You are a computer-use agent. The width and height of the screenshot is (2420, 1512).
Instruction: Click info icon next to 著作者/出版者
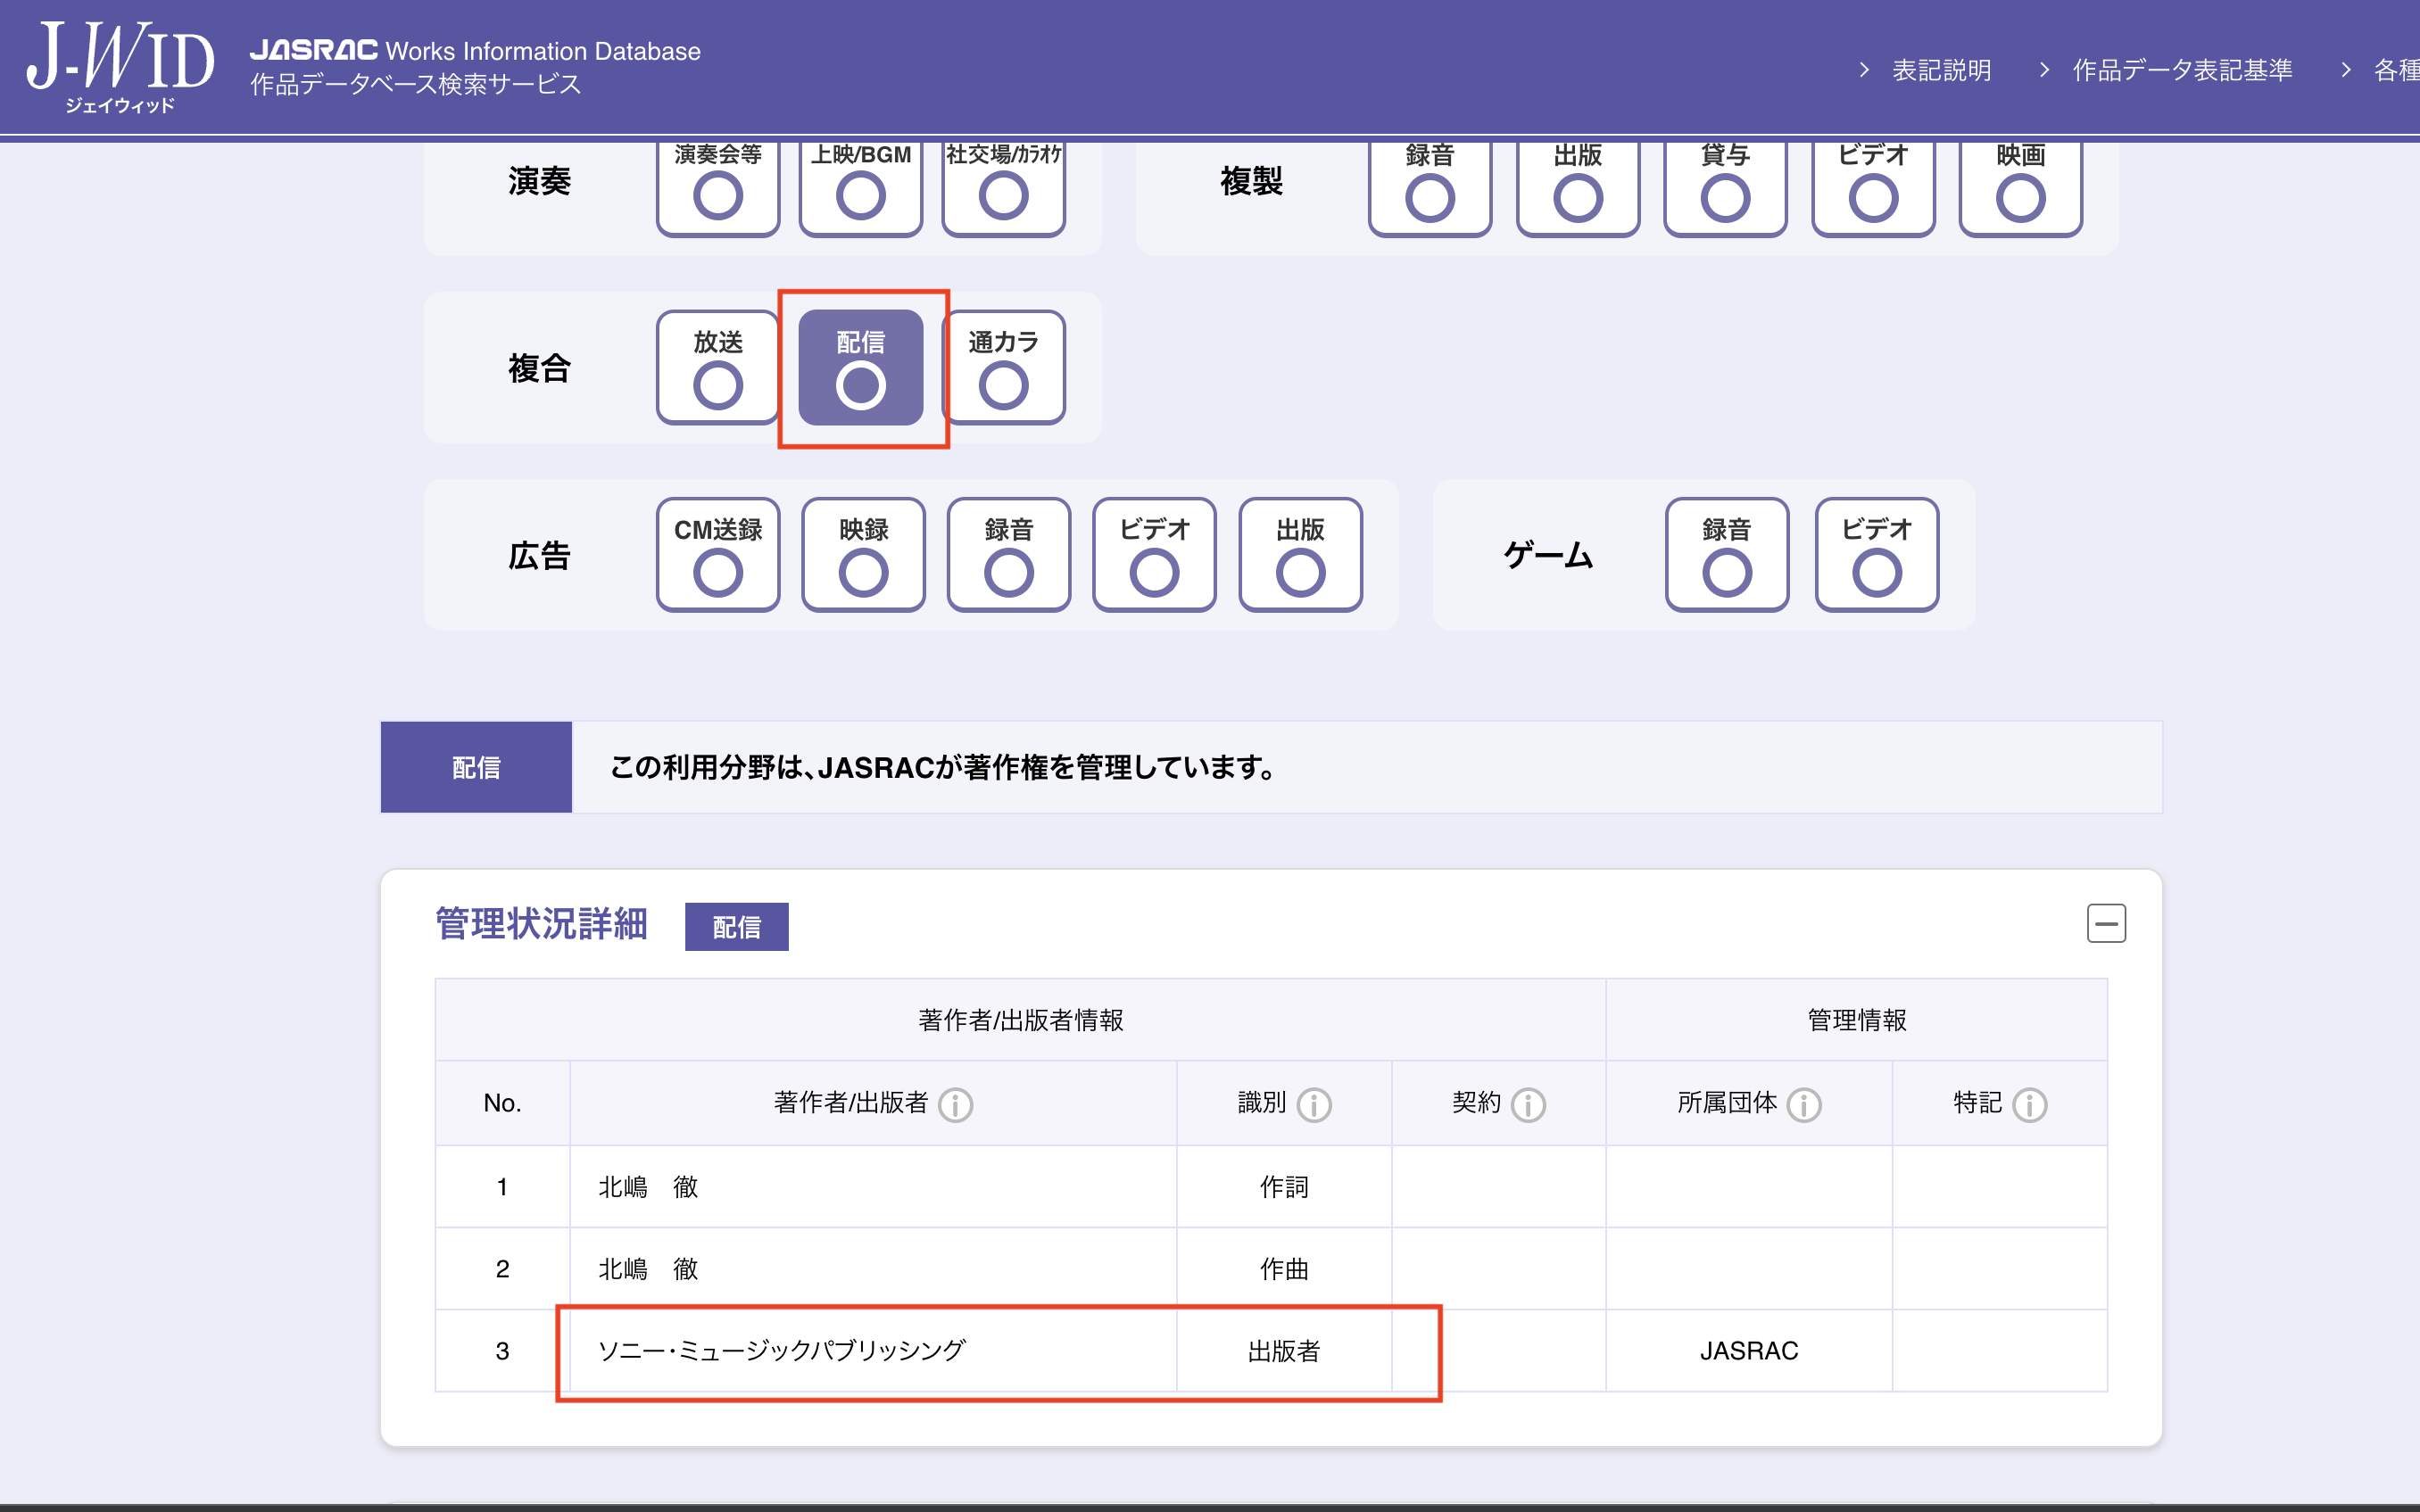(x=956, y=1105)
